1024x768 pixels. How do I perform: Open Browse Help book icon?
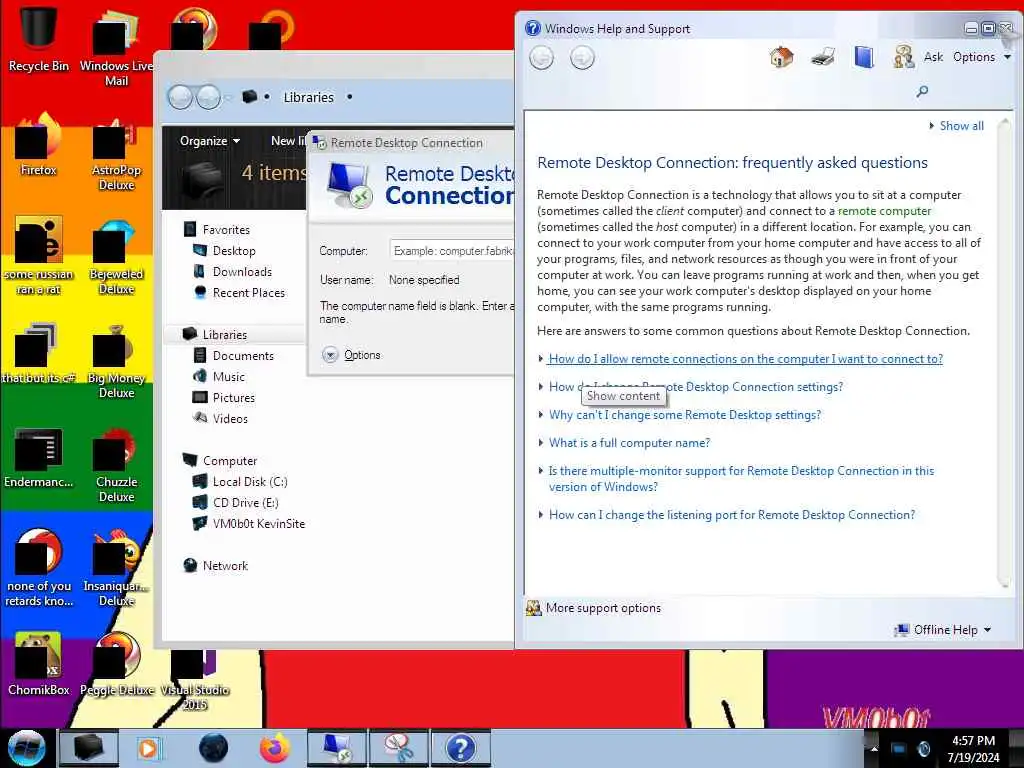[x=863, y=57]
